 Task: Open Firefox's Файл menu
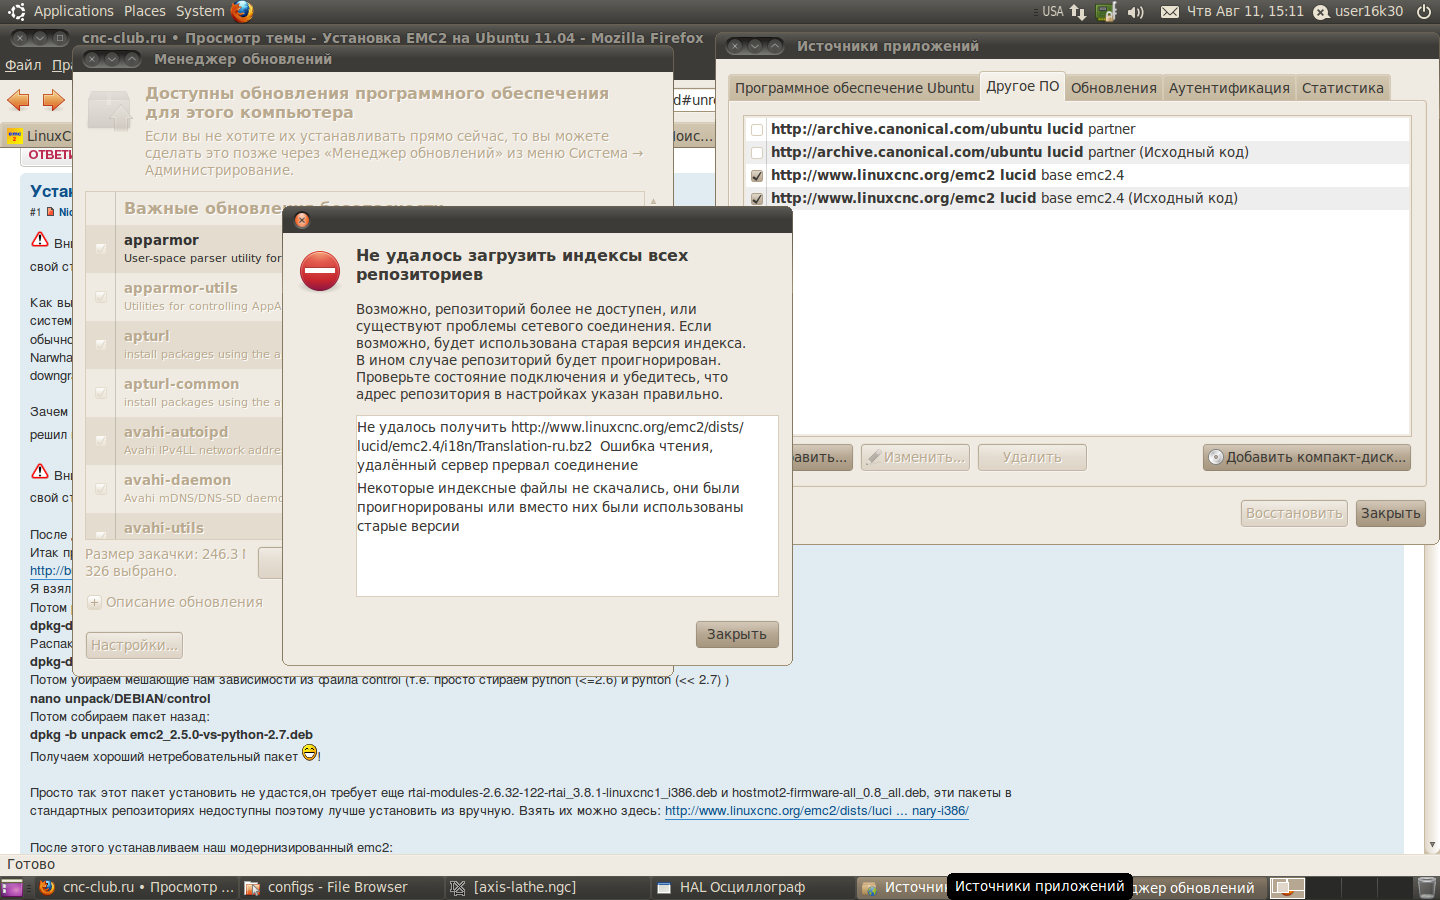pyautogui.click(x=23, y=65)
